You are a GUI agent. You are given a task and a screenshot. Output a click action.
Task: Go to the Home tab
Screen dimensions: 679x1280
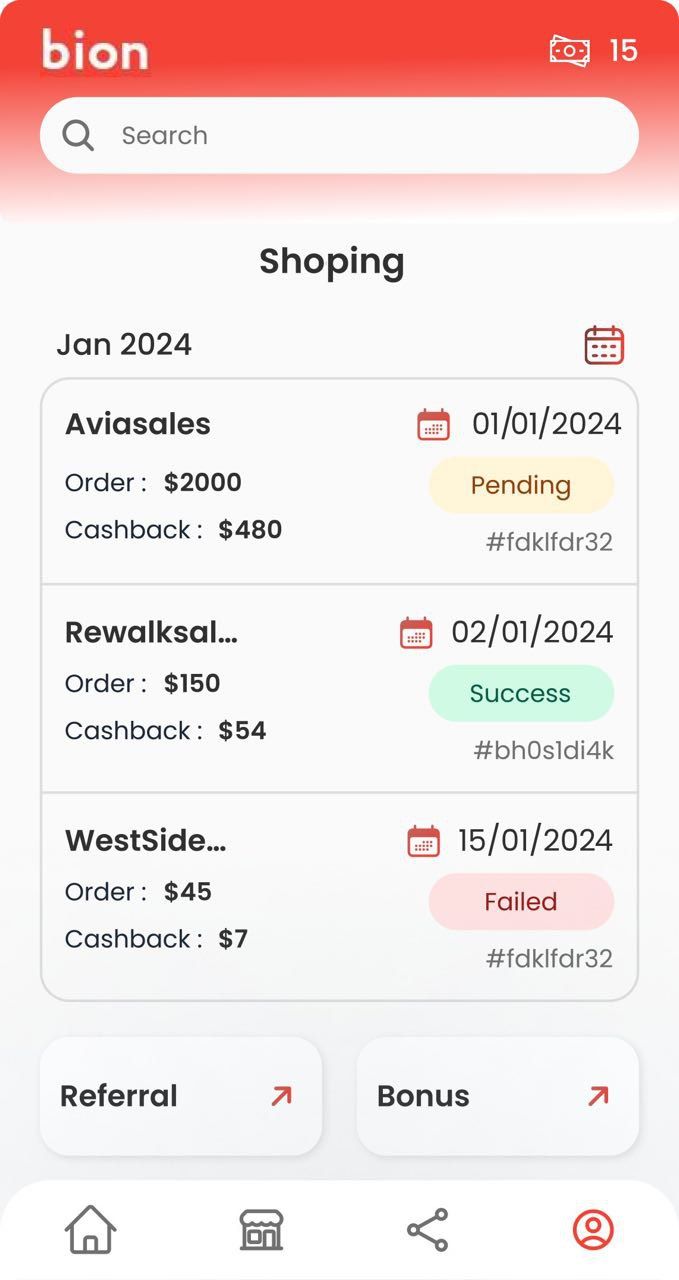[x=91, y=1229]
